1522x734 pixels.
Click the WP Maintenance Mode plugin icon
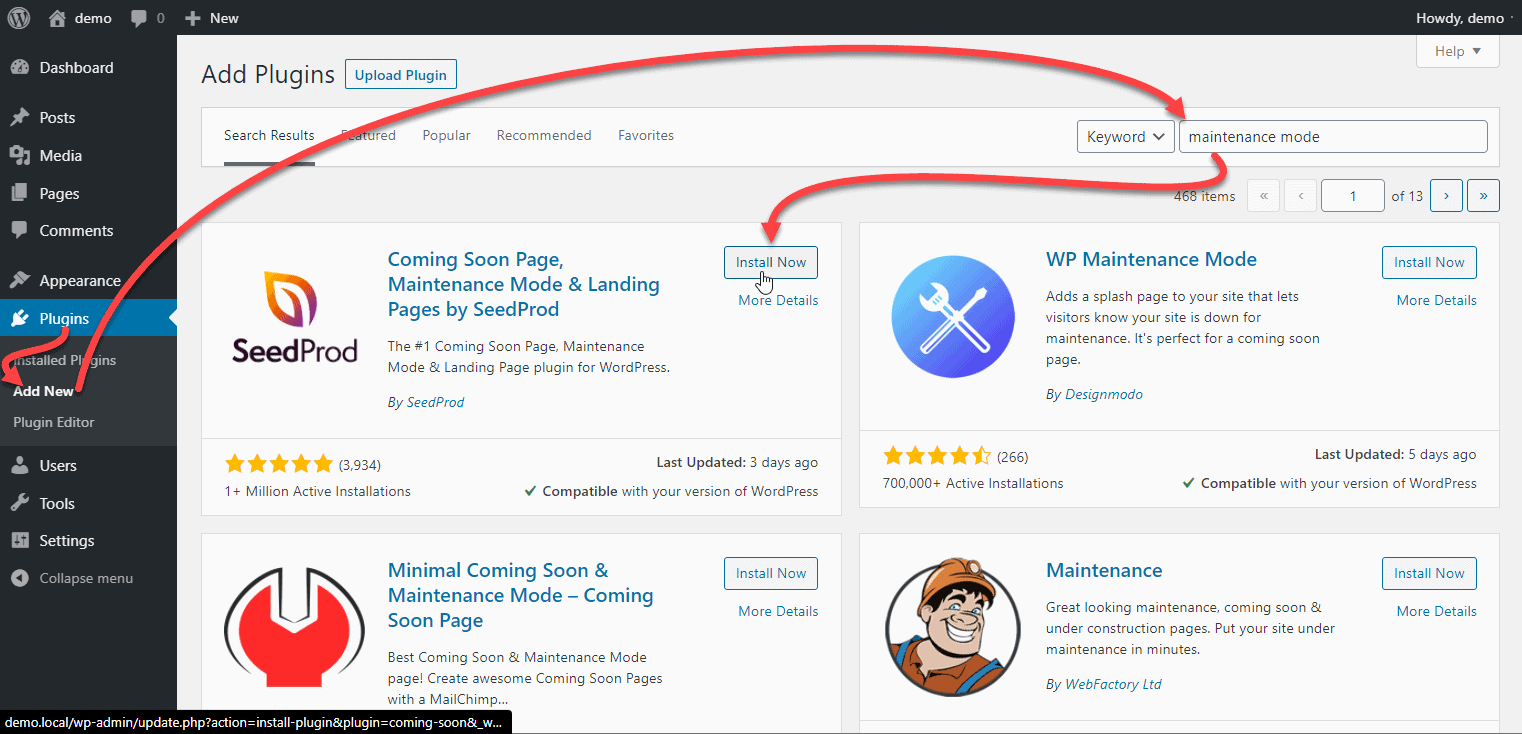tap(952, 316)
